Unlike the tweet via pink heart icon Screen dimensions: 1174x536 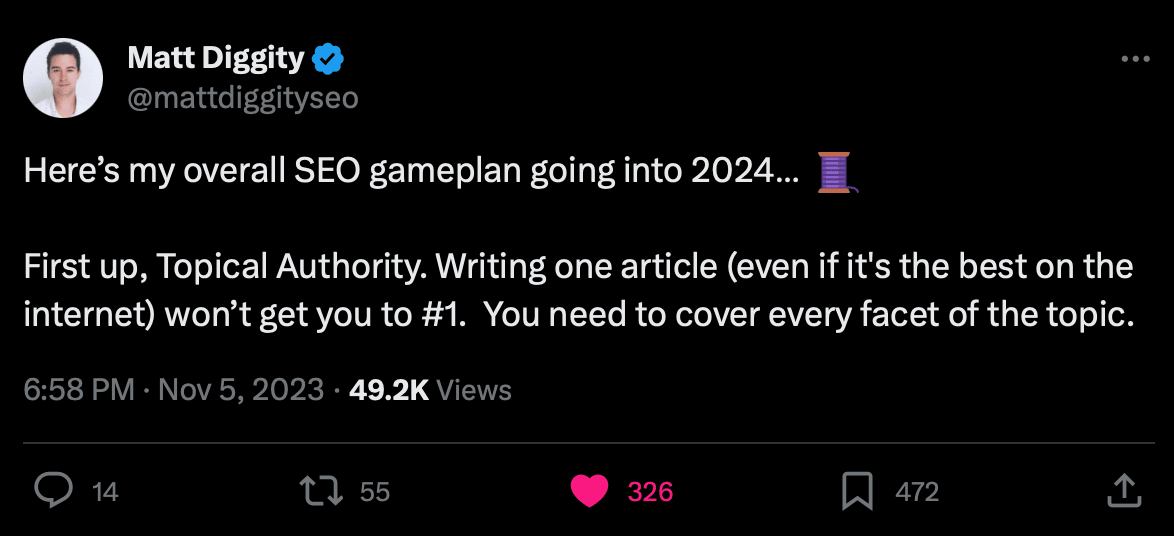tap(589, 491)
